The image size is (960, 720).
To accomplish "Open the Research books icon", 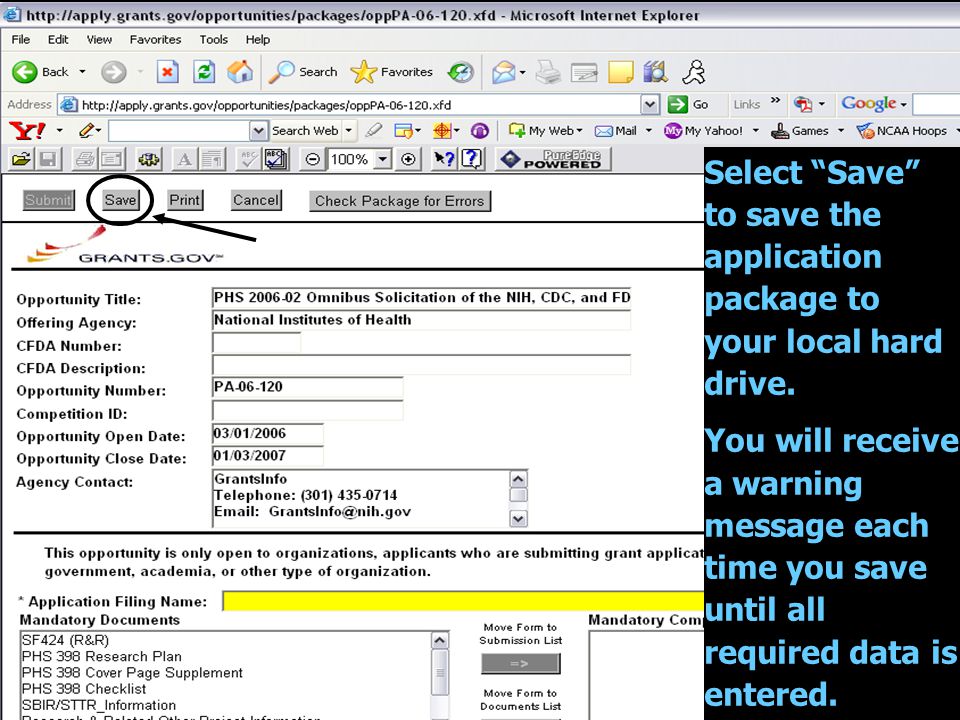I will point(656,72).
